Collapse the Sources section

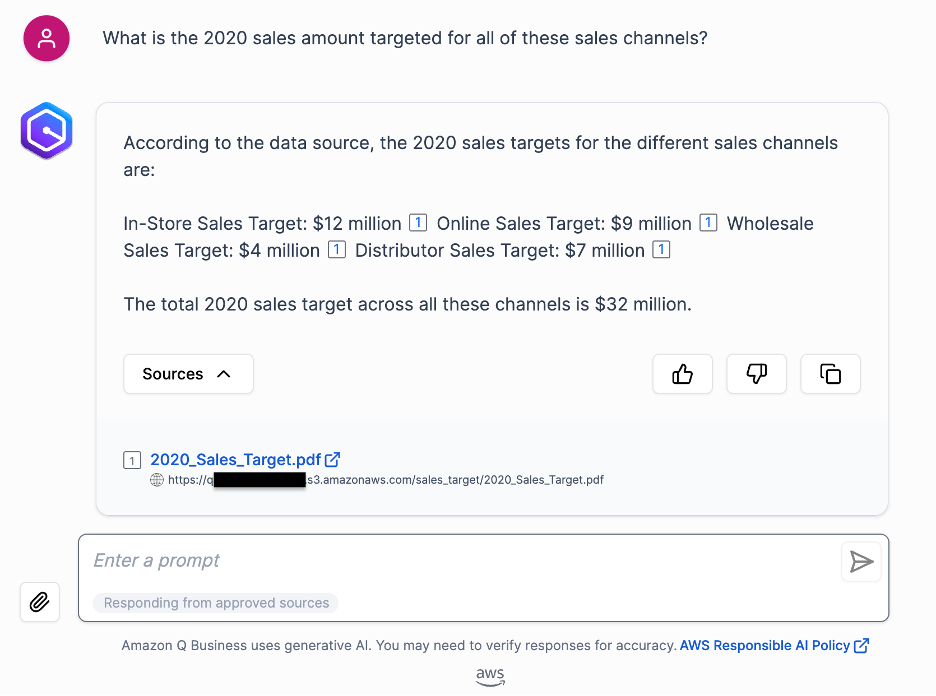pos(189,374)
